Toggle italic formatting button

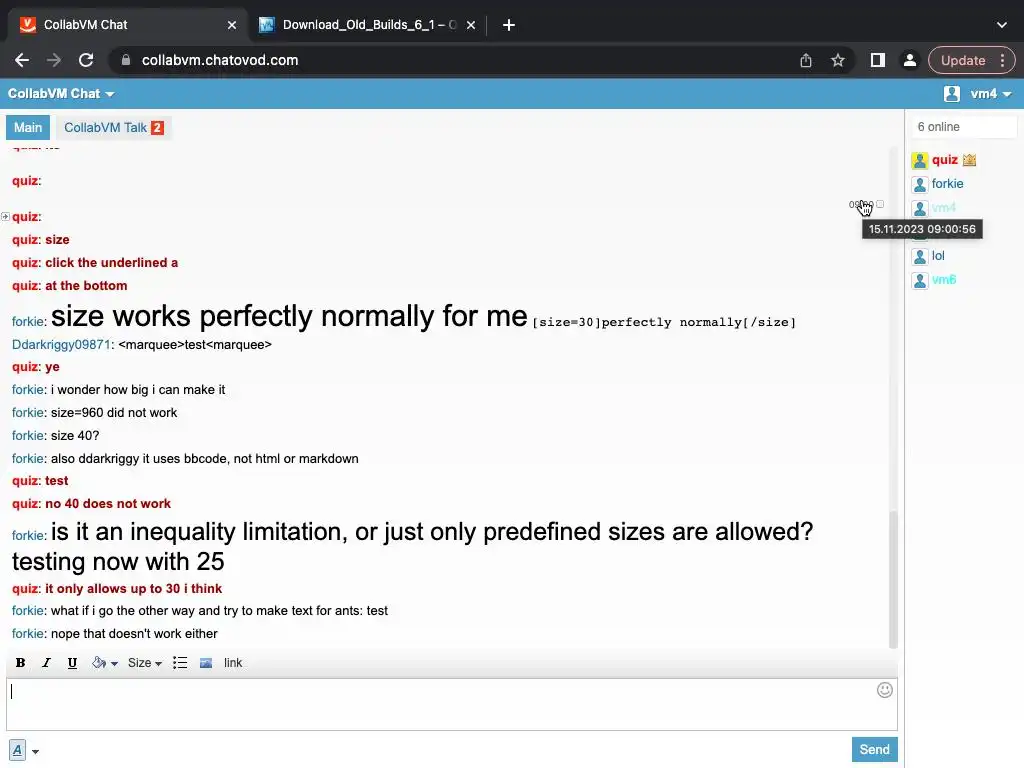(46, 663)
